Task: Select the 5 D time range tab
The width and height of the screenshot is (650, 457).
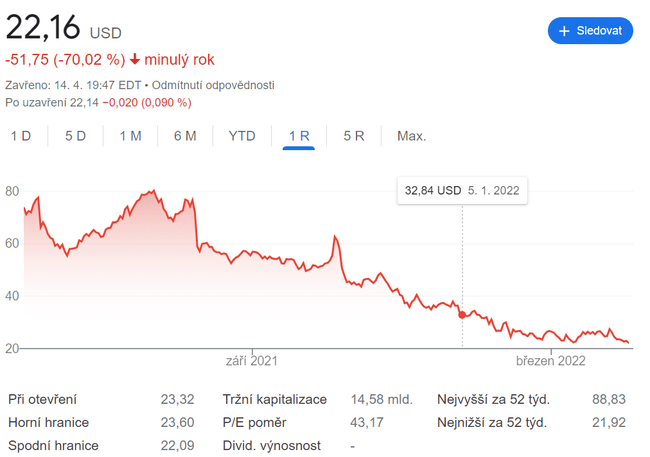Action: tap(75, 136)
